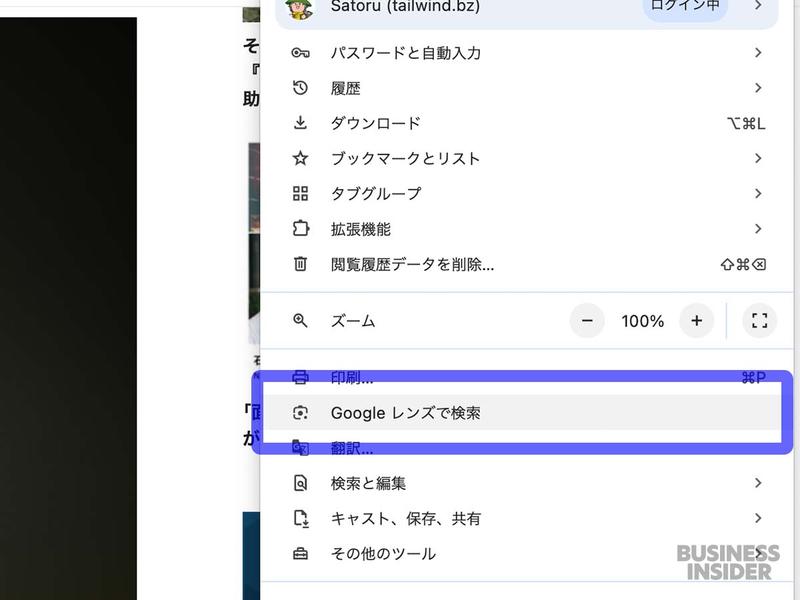Expand the chevron on タブグループ row

pyautogui.click(x=758, y=193)
